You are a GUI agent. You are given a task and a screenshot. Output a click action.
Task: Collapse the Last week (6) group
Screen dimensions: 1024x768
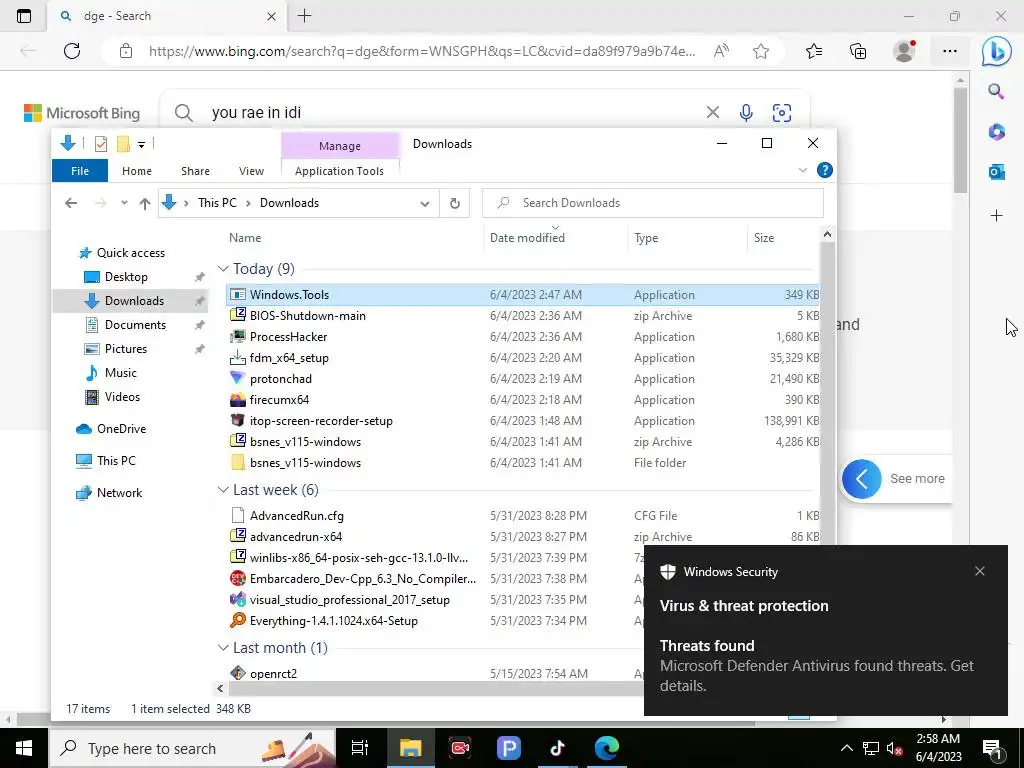click(x=223, y=490)
